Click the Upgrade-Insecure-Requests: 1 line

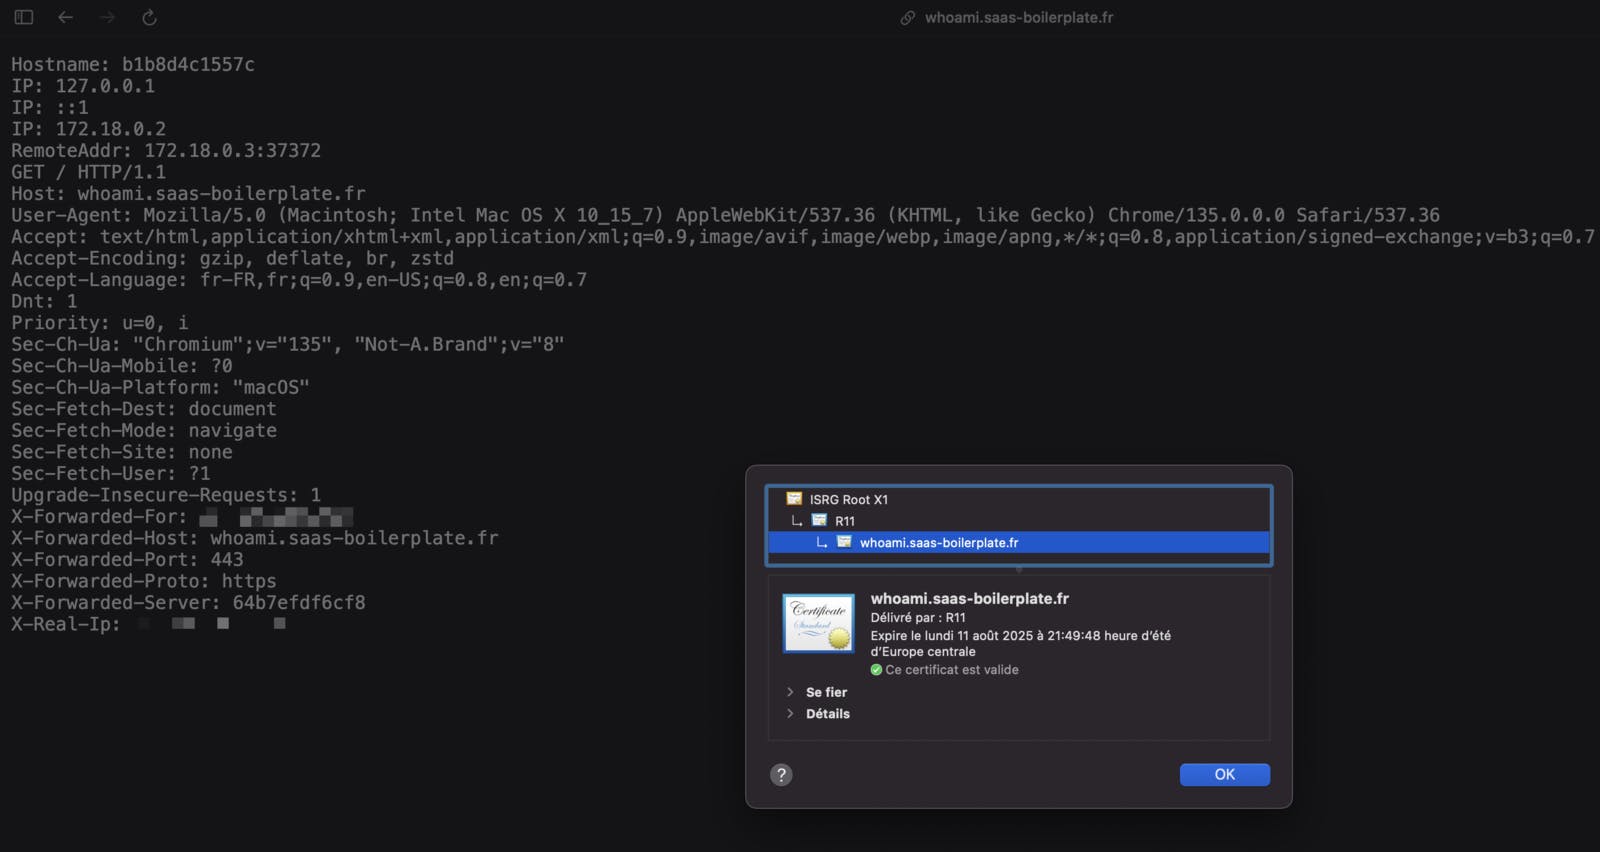166,495
